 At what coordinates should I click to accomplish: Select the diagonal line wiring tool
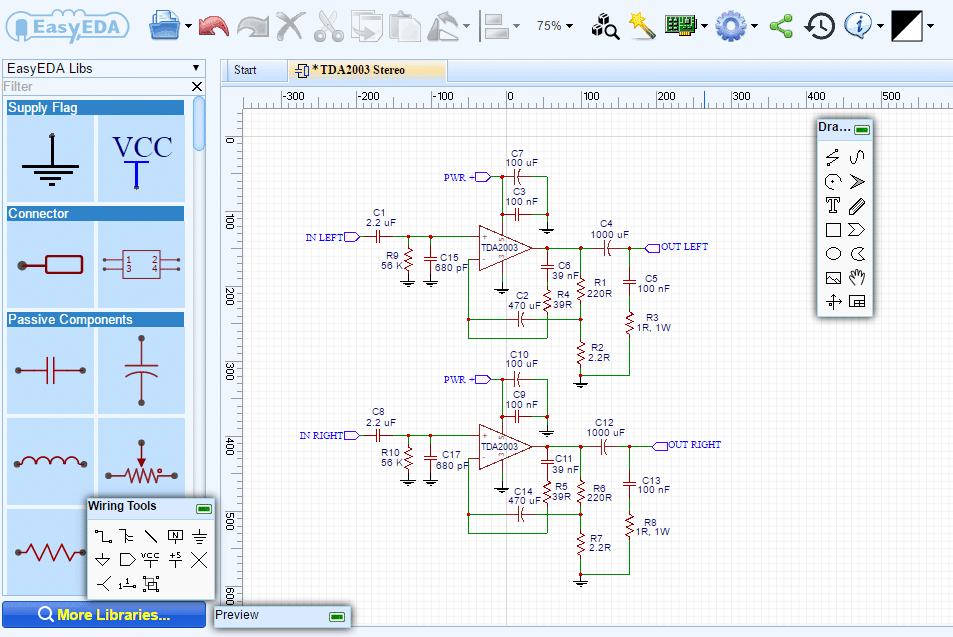[151, 536]
